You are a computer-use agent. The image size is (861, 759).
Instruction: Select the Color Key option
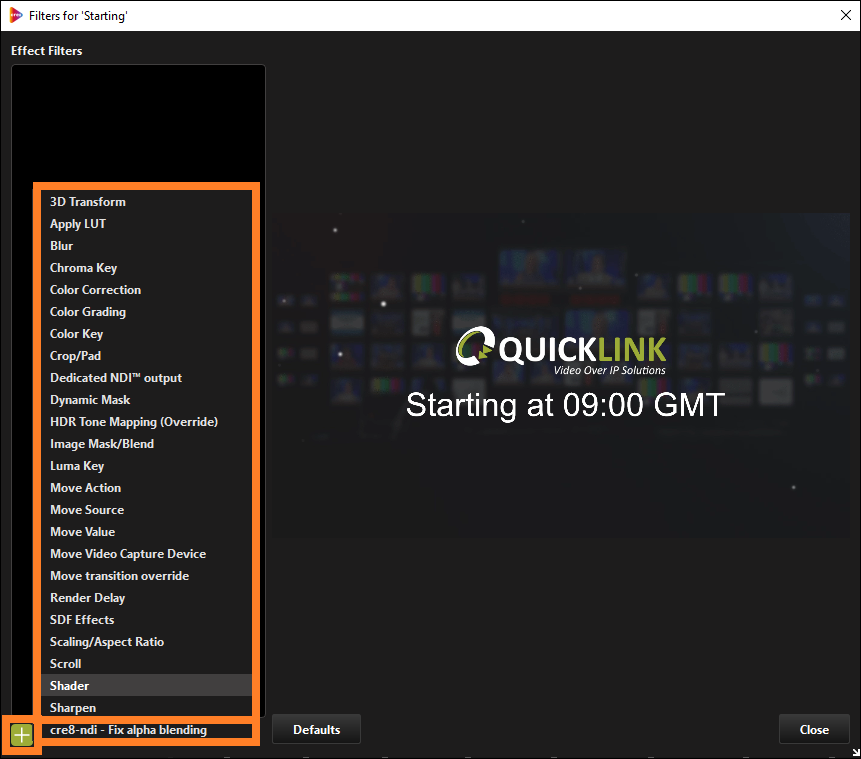pyautogui.click(x=146, y=333)
